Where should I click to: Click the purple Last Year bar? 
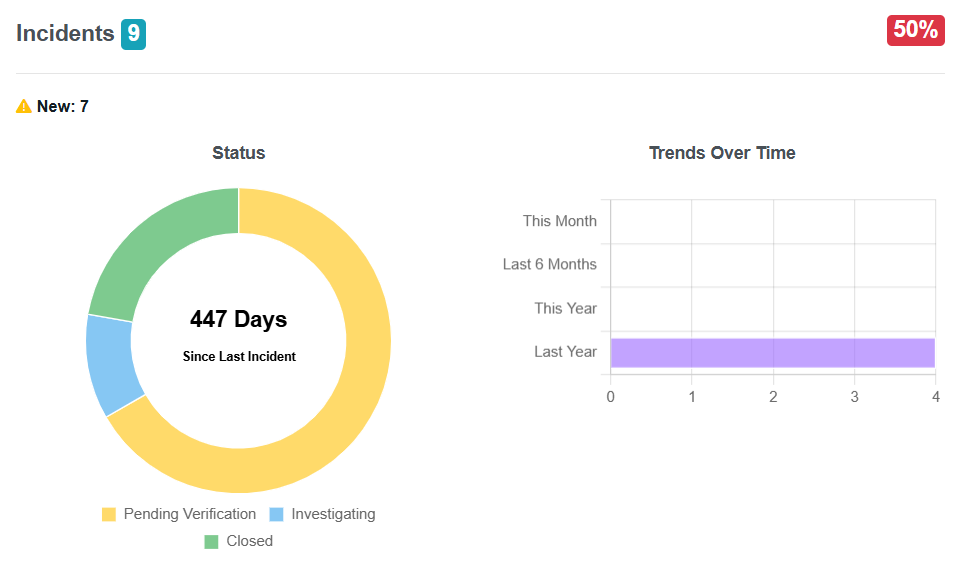pos(772,353)
